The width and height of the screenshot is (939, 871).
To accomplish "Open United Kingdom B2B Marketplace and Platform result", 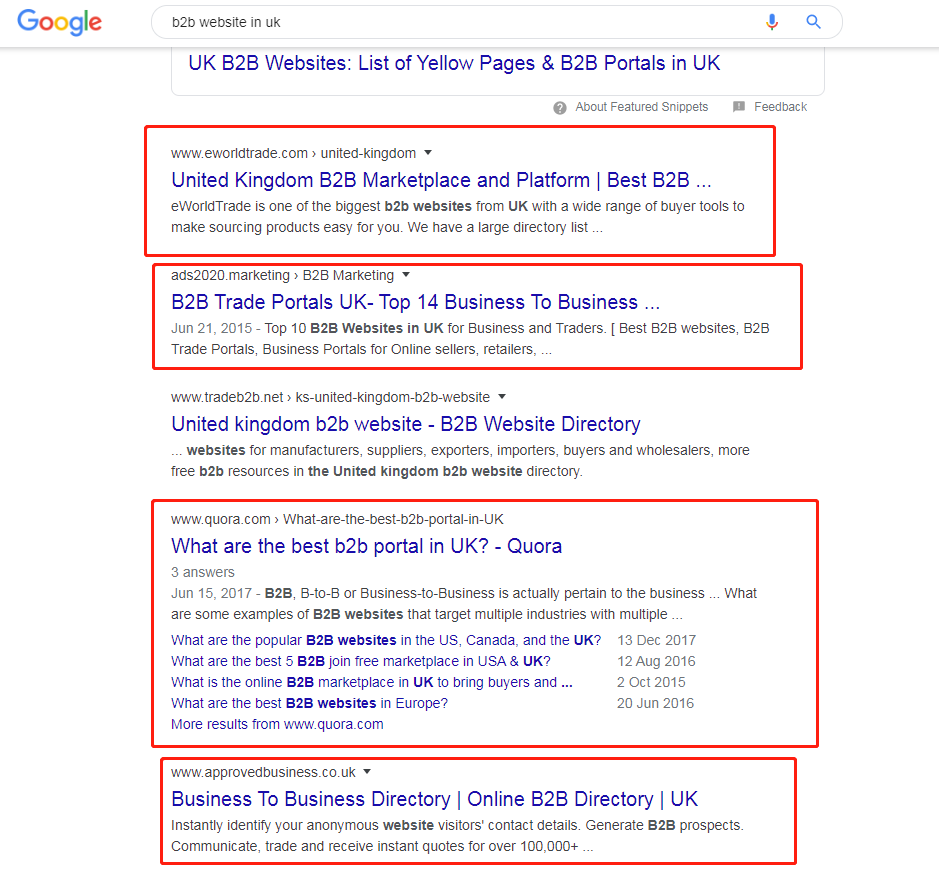I will click(x=441, y=180).
